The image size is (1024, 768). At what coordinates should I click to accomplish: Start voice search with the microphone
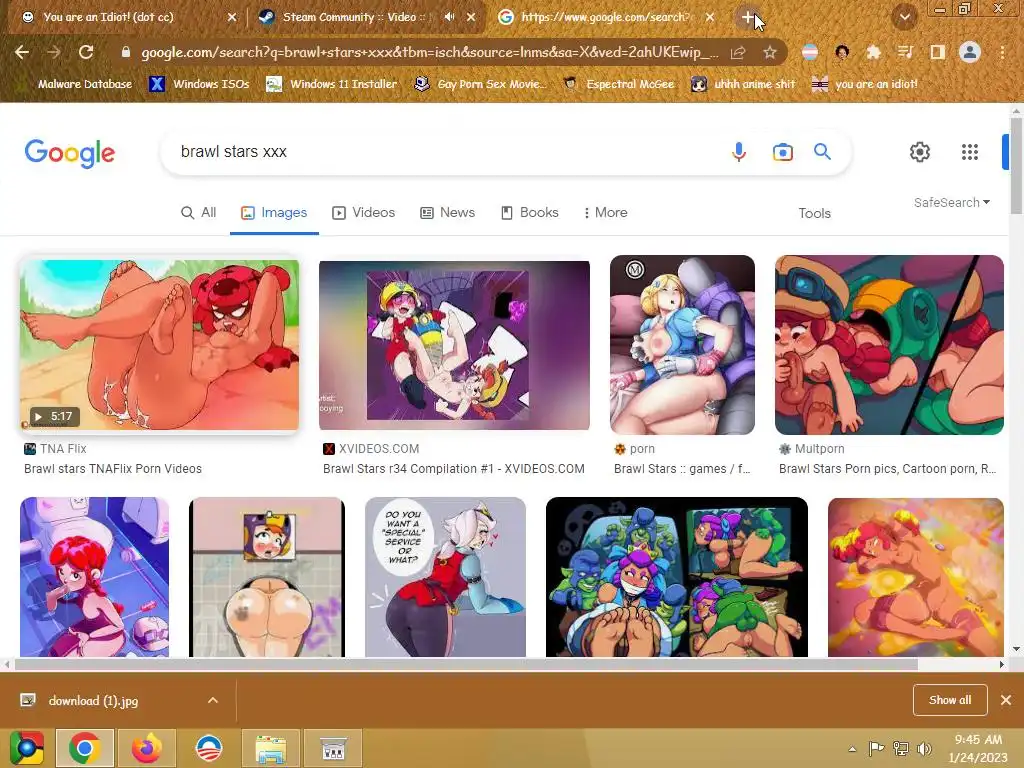tap(739, 152)
